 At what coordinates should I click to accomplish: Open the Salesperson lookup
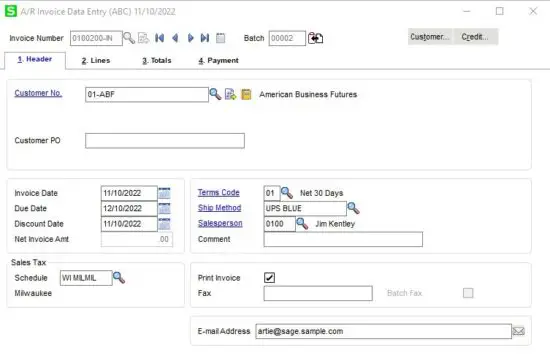point(302,223)
